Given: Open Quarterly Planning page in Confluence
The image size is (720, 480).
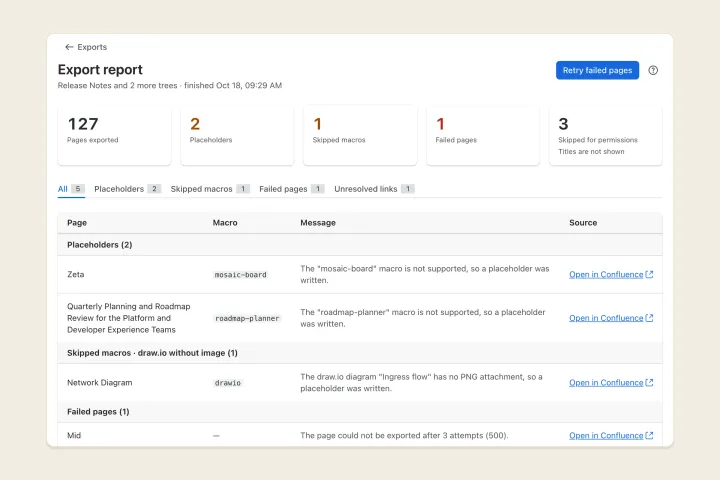Looking at the screenshot, I should (x=606, y=318).
